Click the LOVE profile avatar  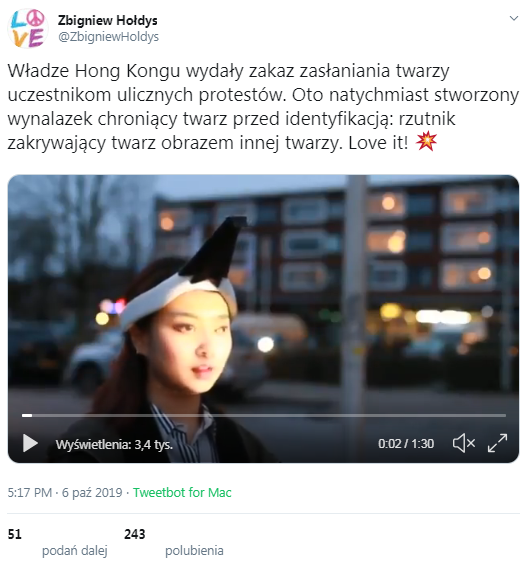point(28,28)
